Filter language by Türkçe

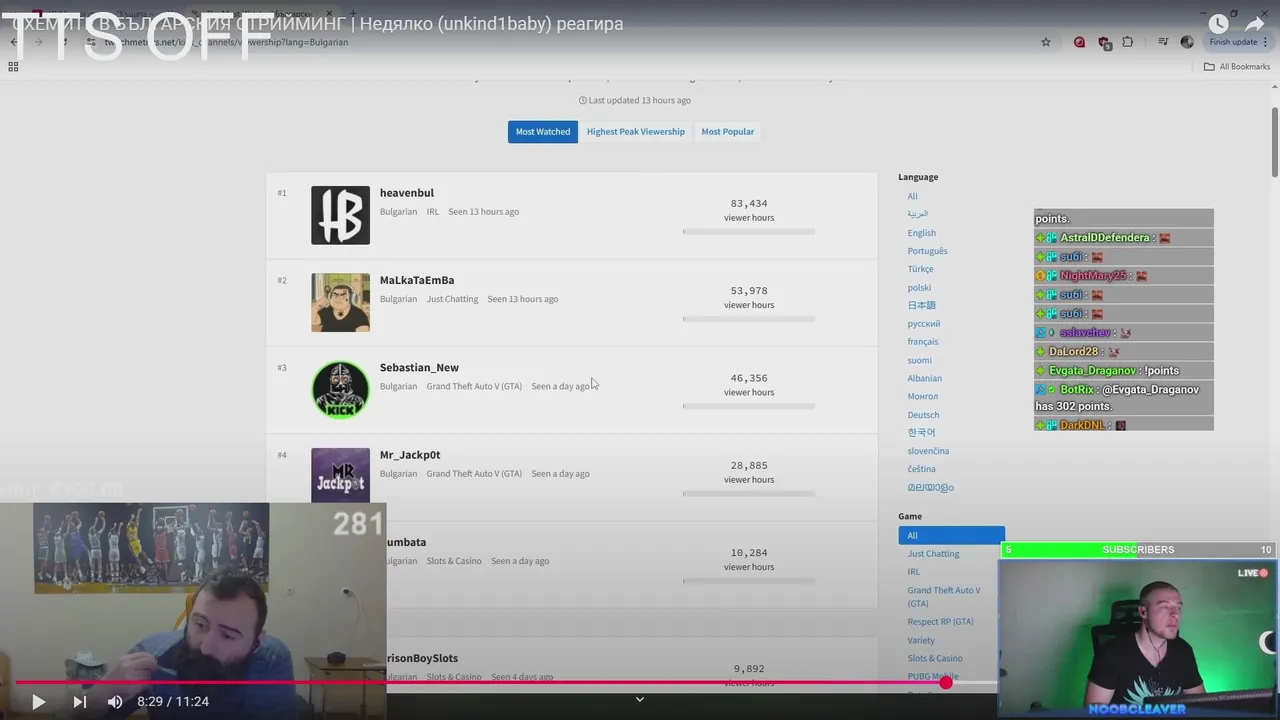click(x=921, y=269)
